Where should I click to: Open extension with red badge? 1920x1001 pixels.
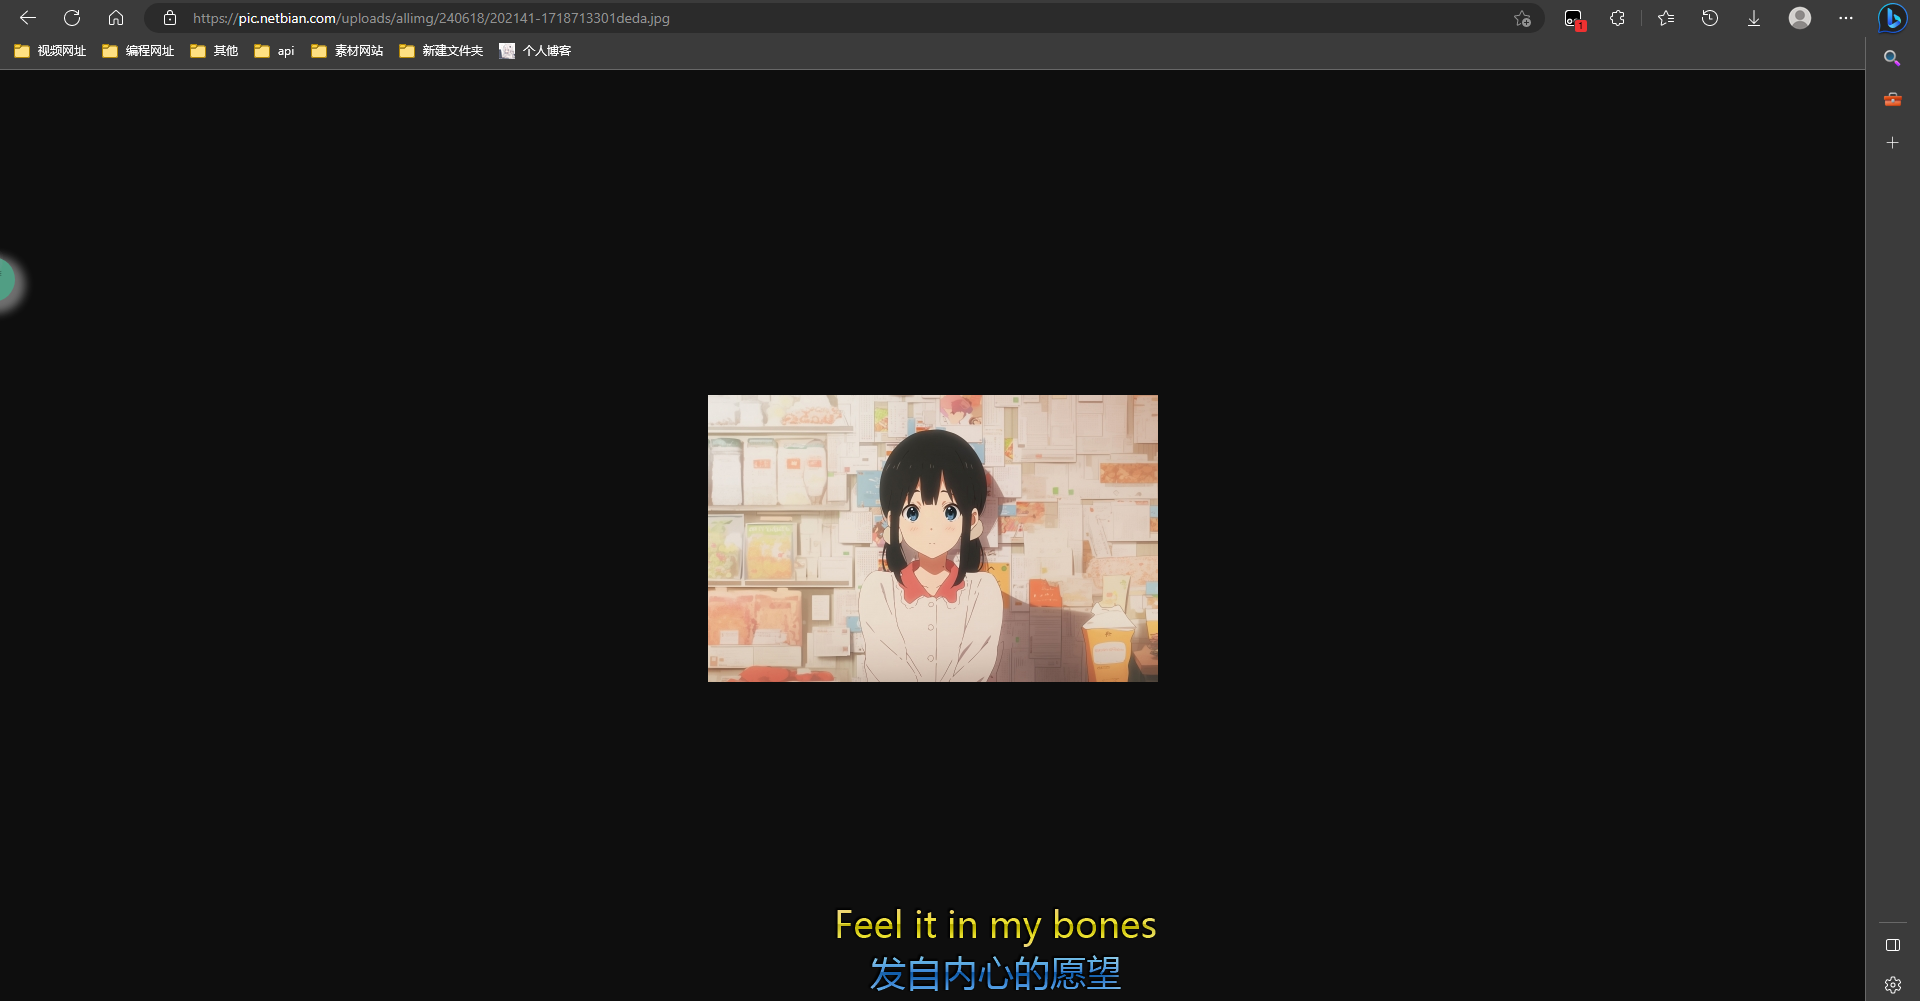tap(1574, 18)
